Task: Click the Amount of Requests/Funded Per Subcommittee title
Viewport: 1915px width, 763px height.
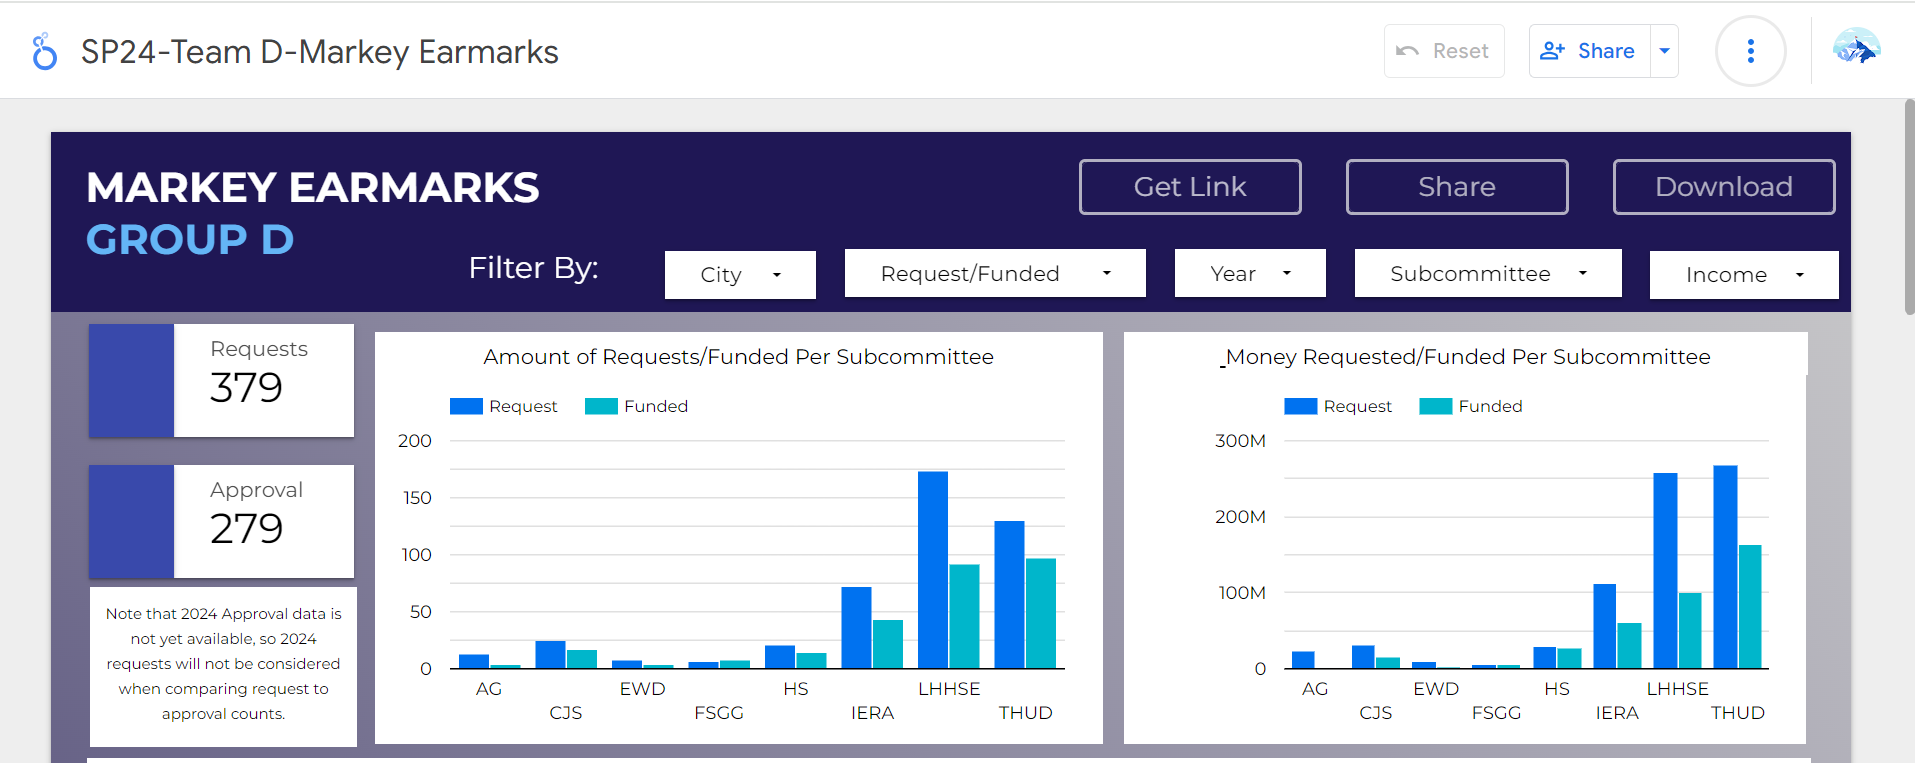Action: click(738, 357)
